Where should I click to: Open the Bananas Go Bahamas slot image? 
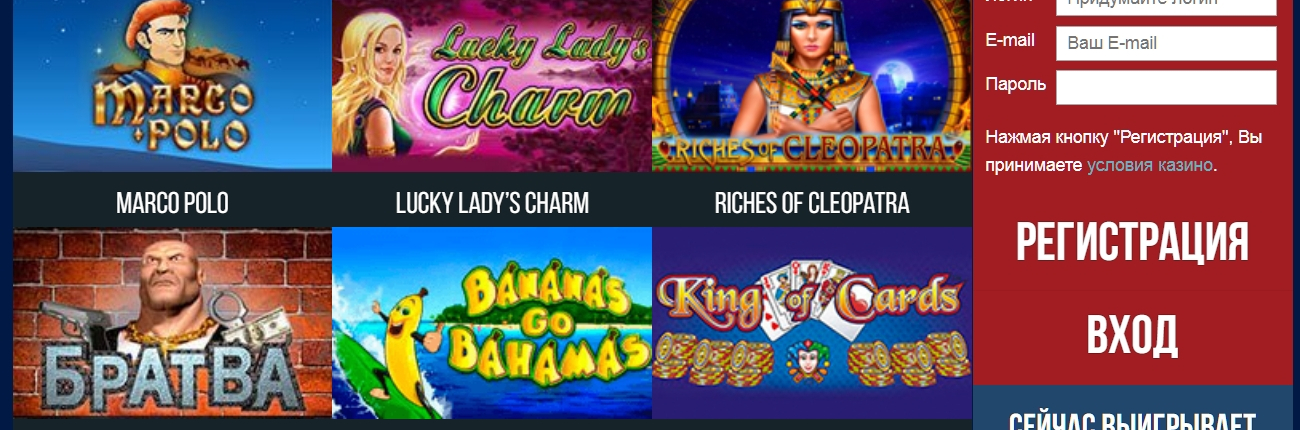[x=492, y=323]
